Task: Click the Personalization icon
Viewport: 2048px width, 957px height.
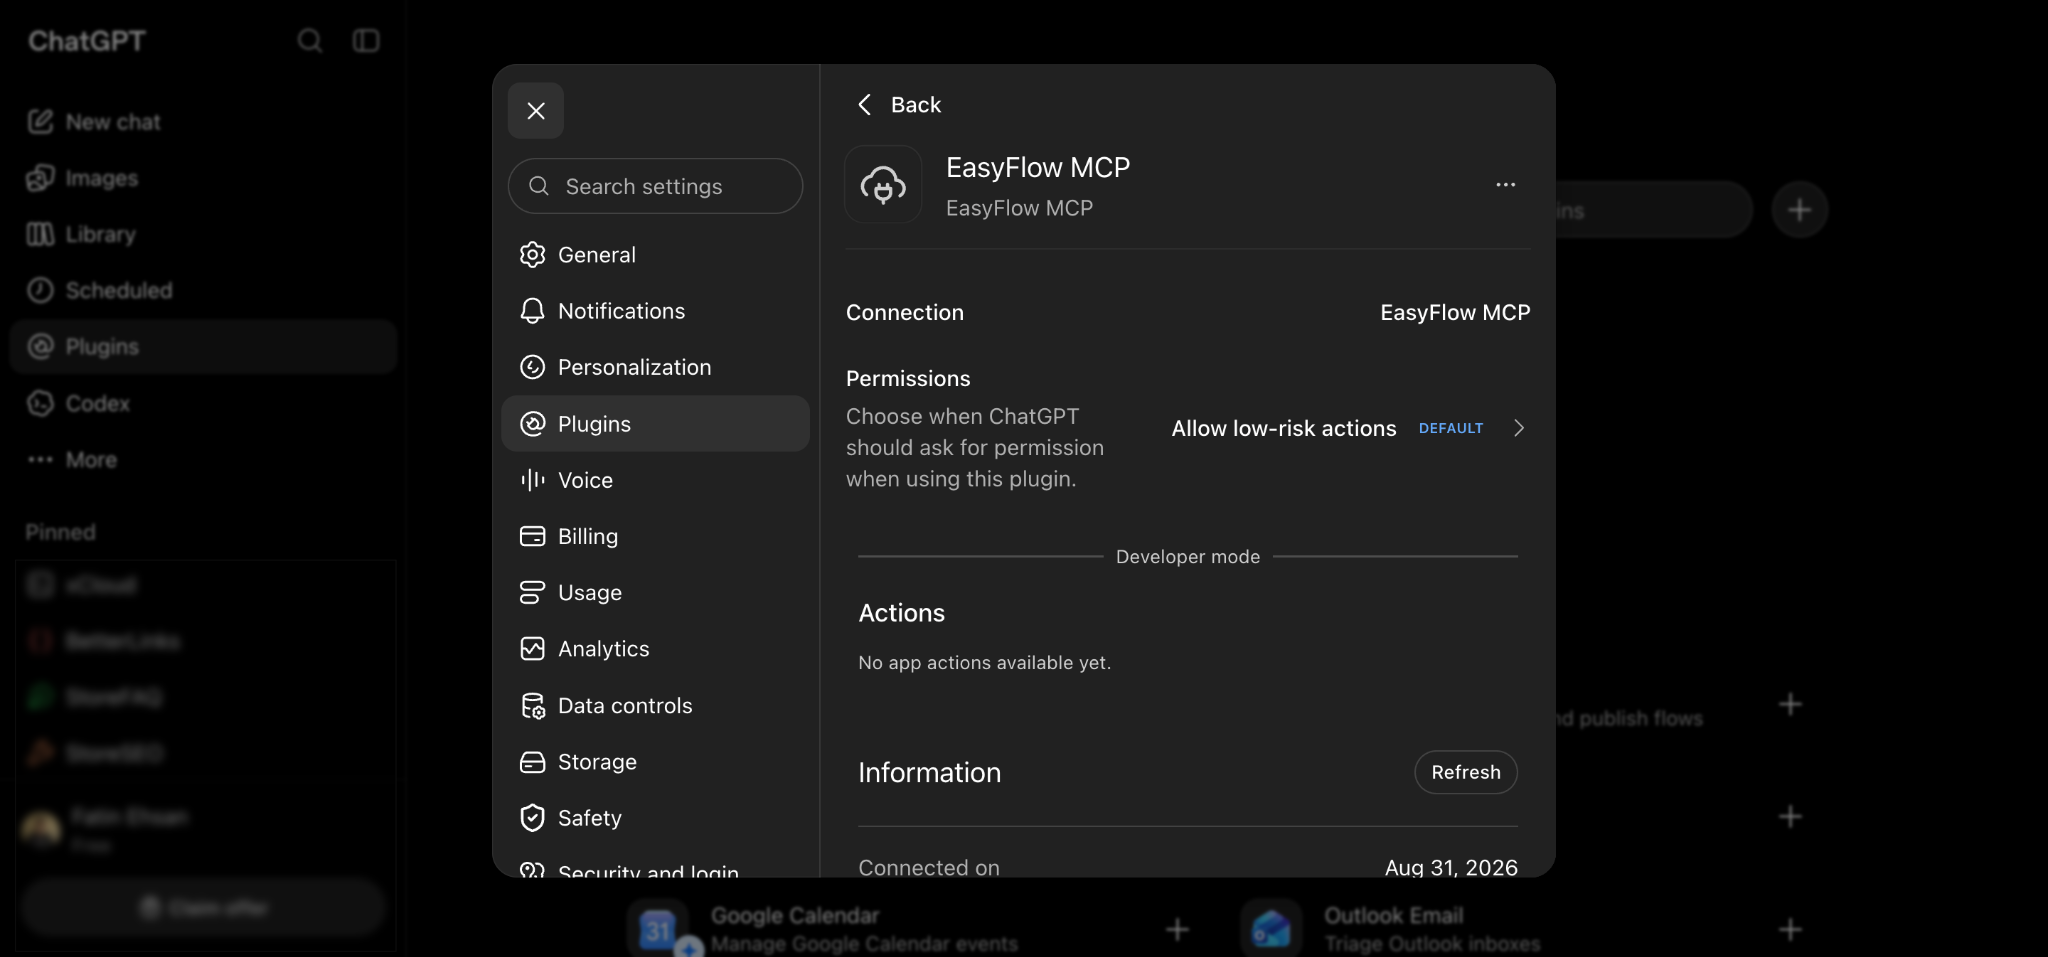Action: 532,367
